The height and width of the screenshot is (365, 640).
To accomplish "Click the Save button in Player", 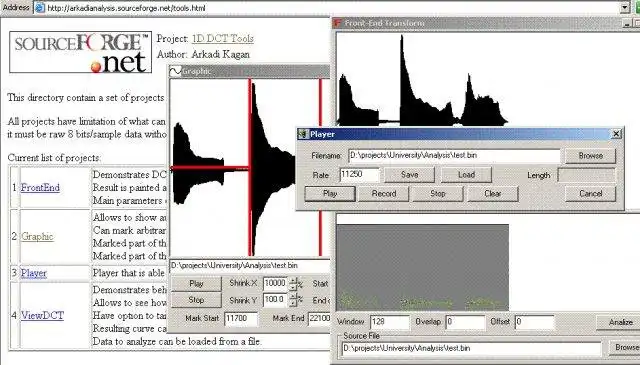I will tap(409, 175).
